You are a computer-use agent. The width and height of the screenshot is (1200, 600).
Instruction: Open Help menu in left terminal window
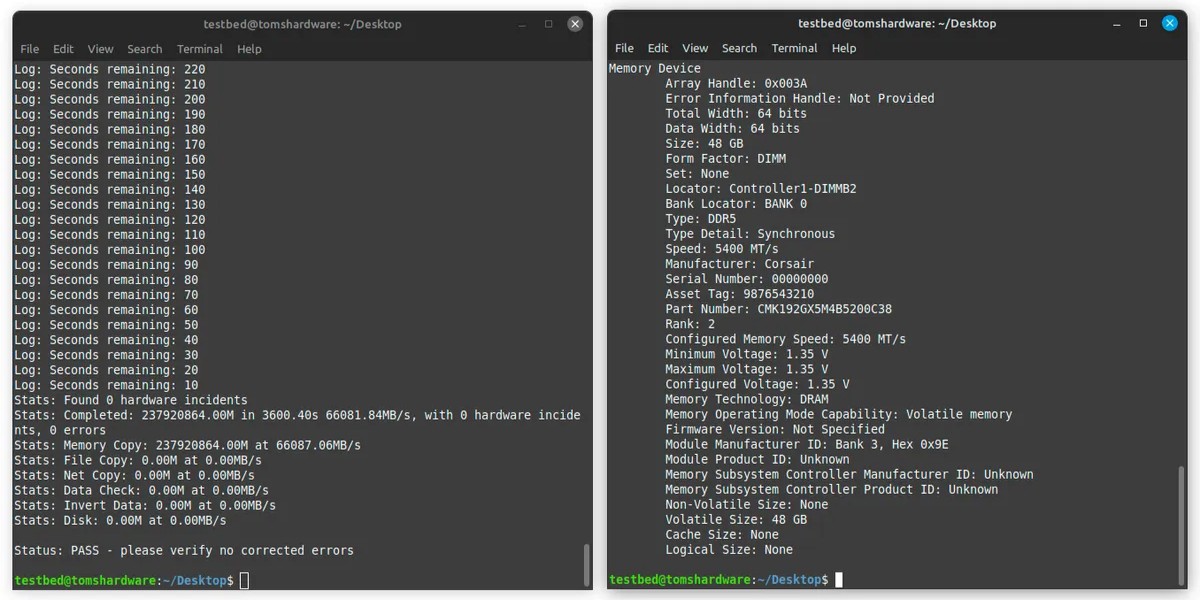[249, 49]
